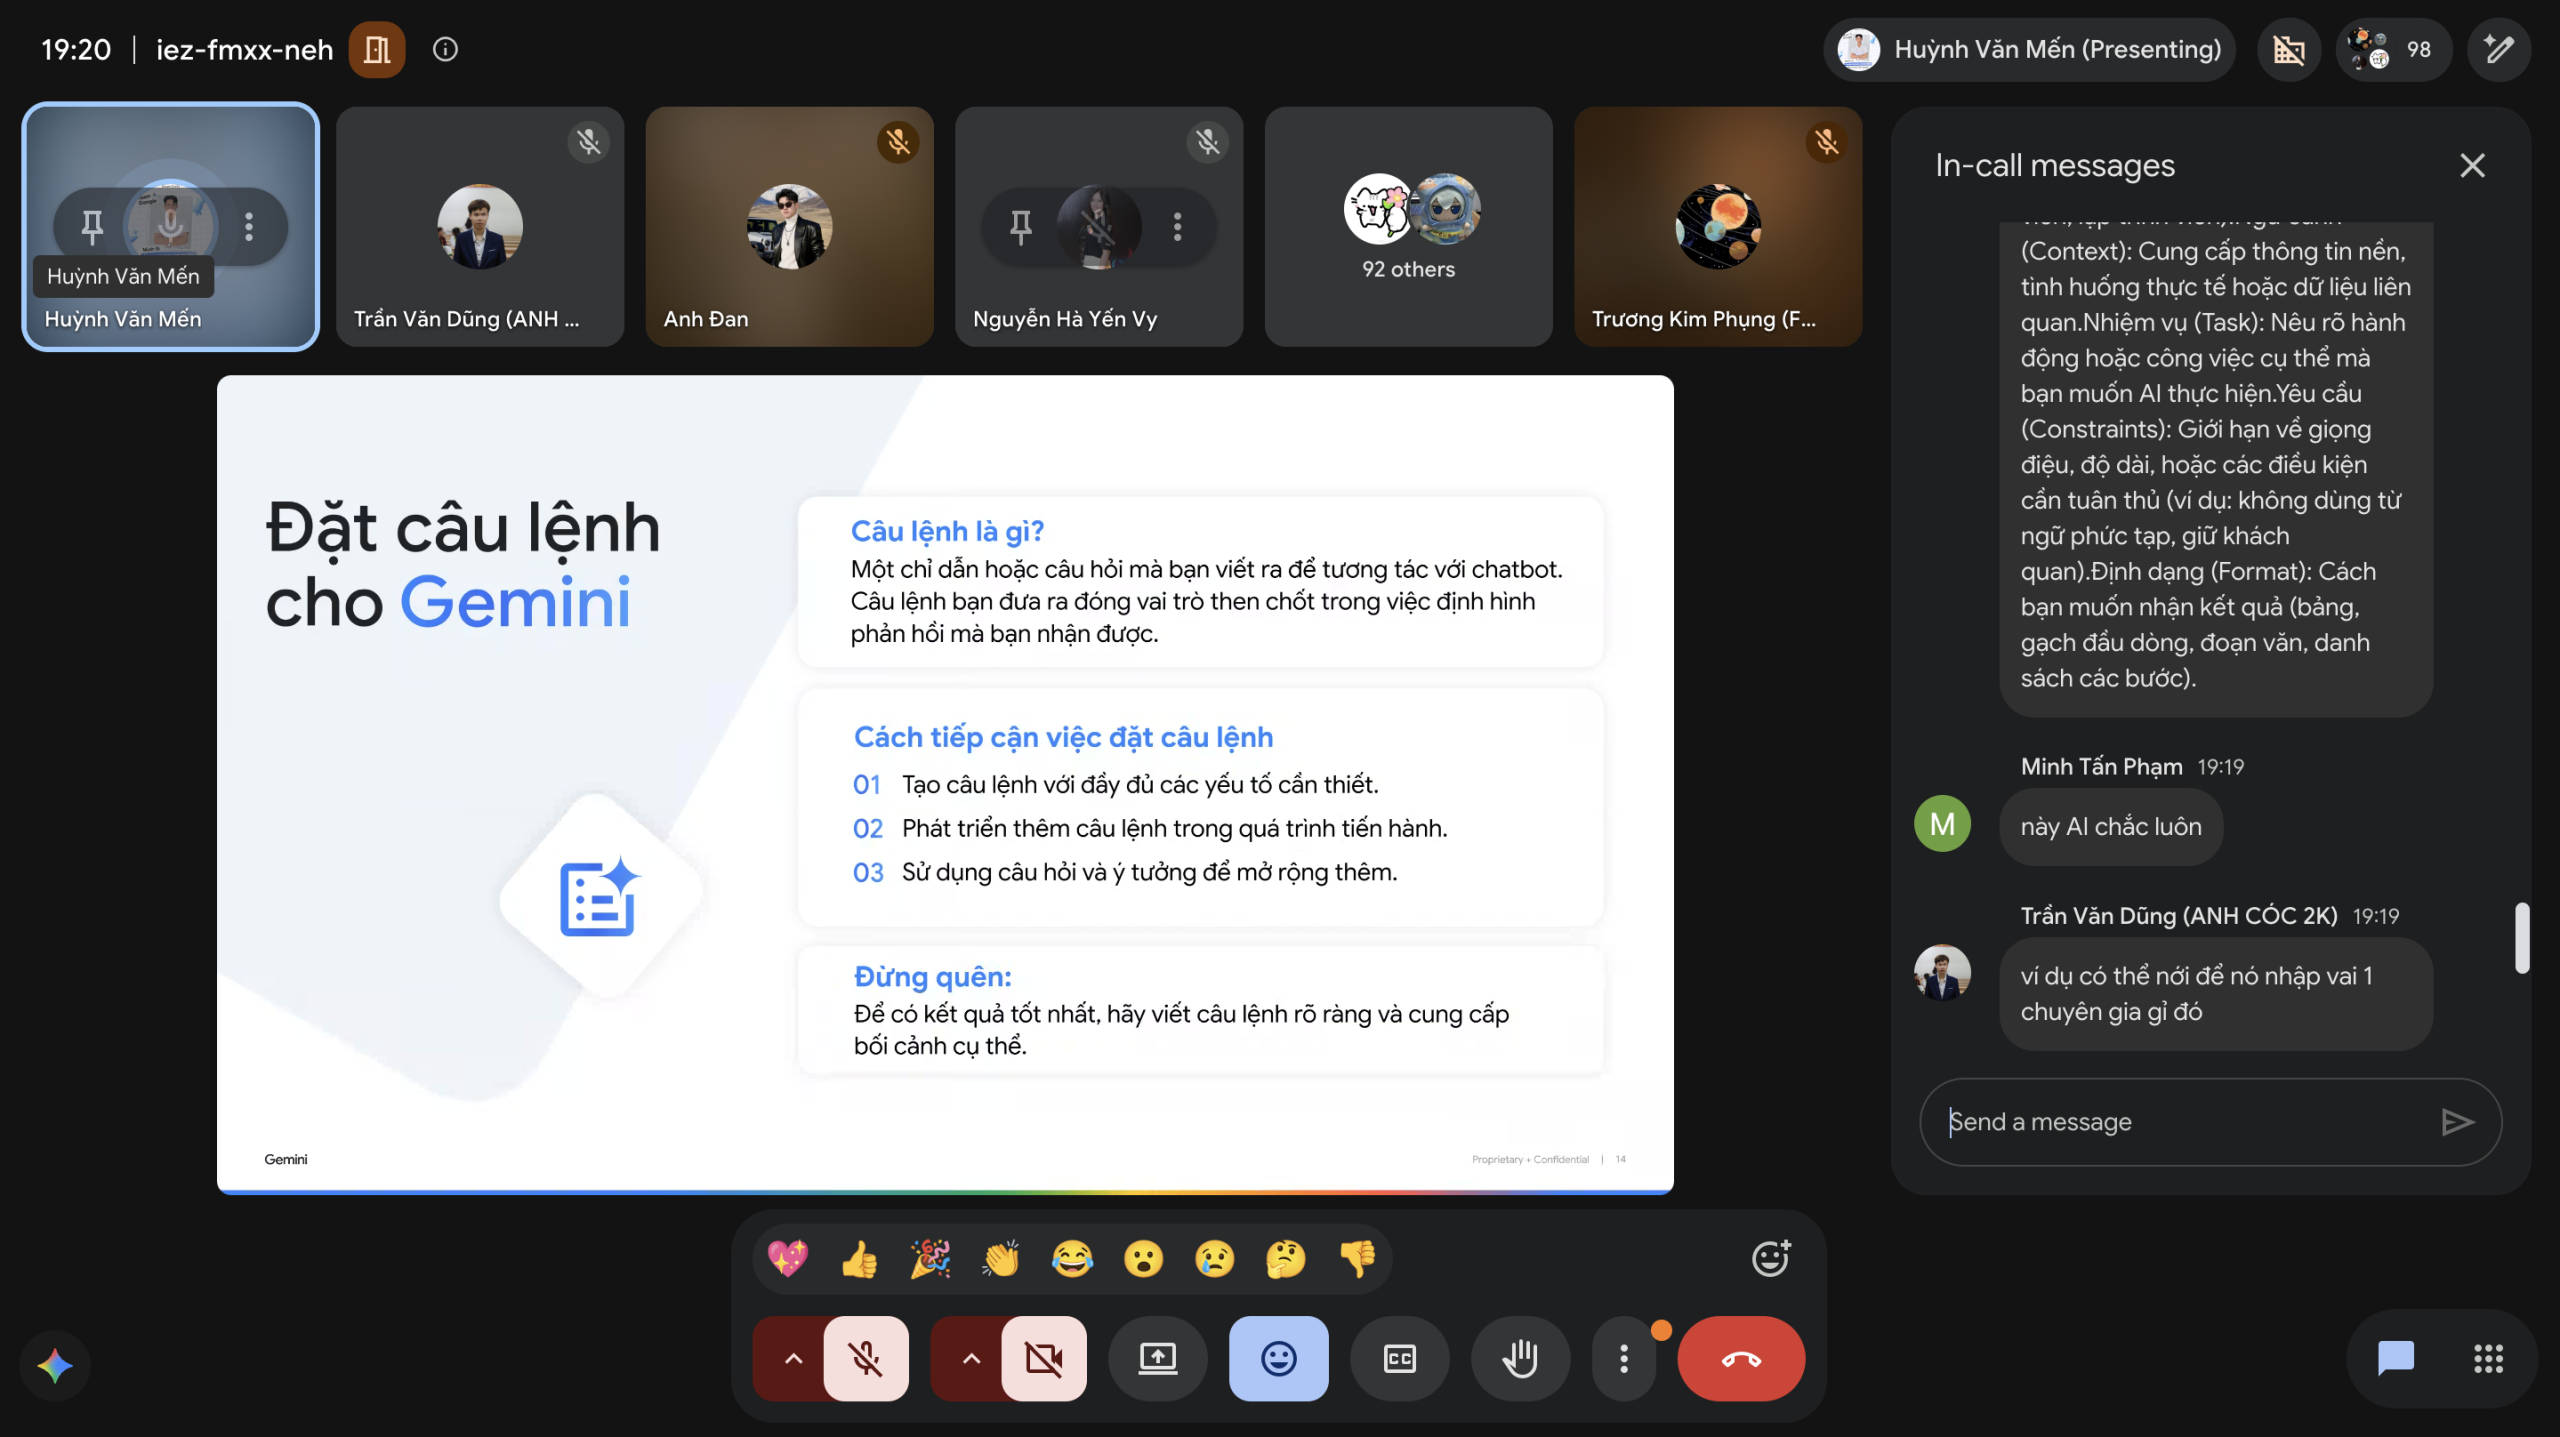The width and height of the screenshot is (2560, 1437).
Task: Click the sender name Minh Tấn Phạm
Action: 2101,767
